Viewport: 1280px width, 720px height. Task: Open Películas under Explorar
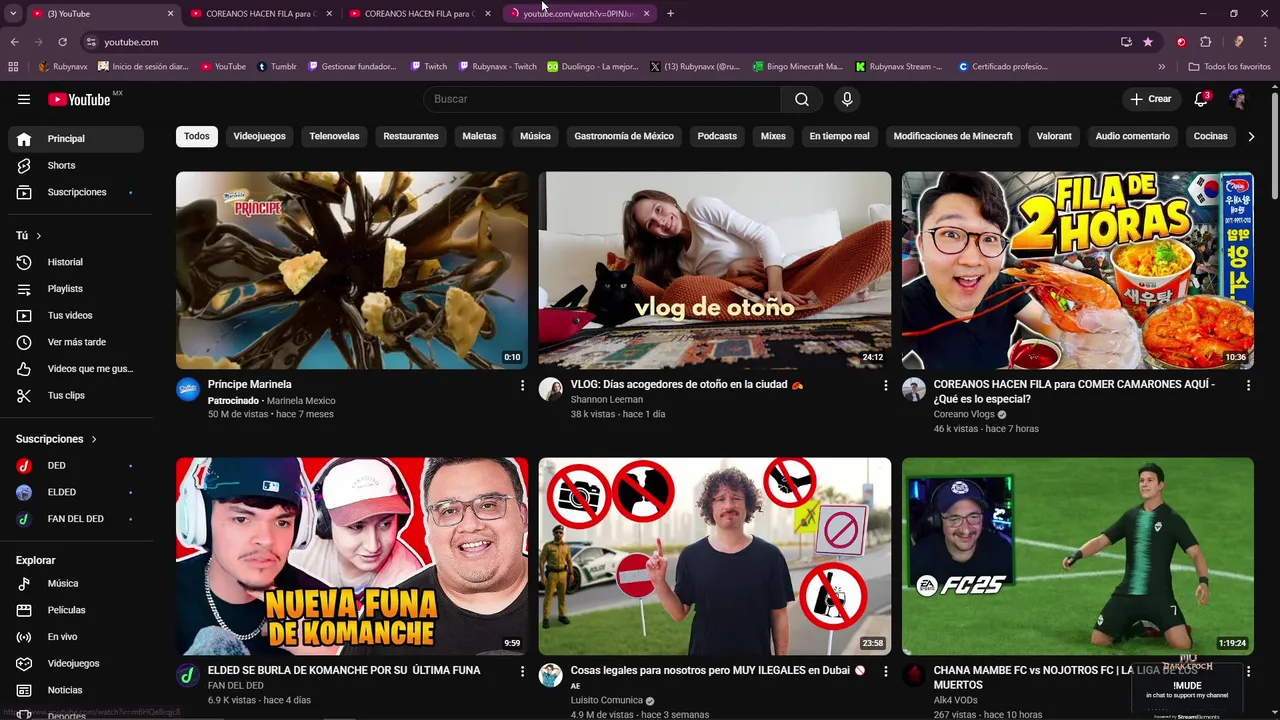click(76, 610)
